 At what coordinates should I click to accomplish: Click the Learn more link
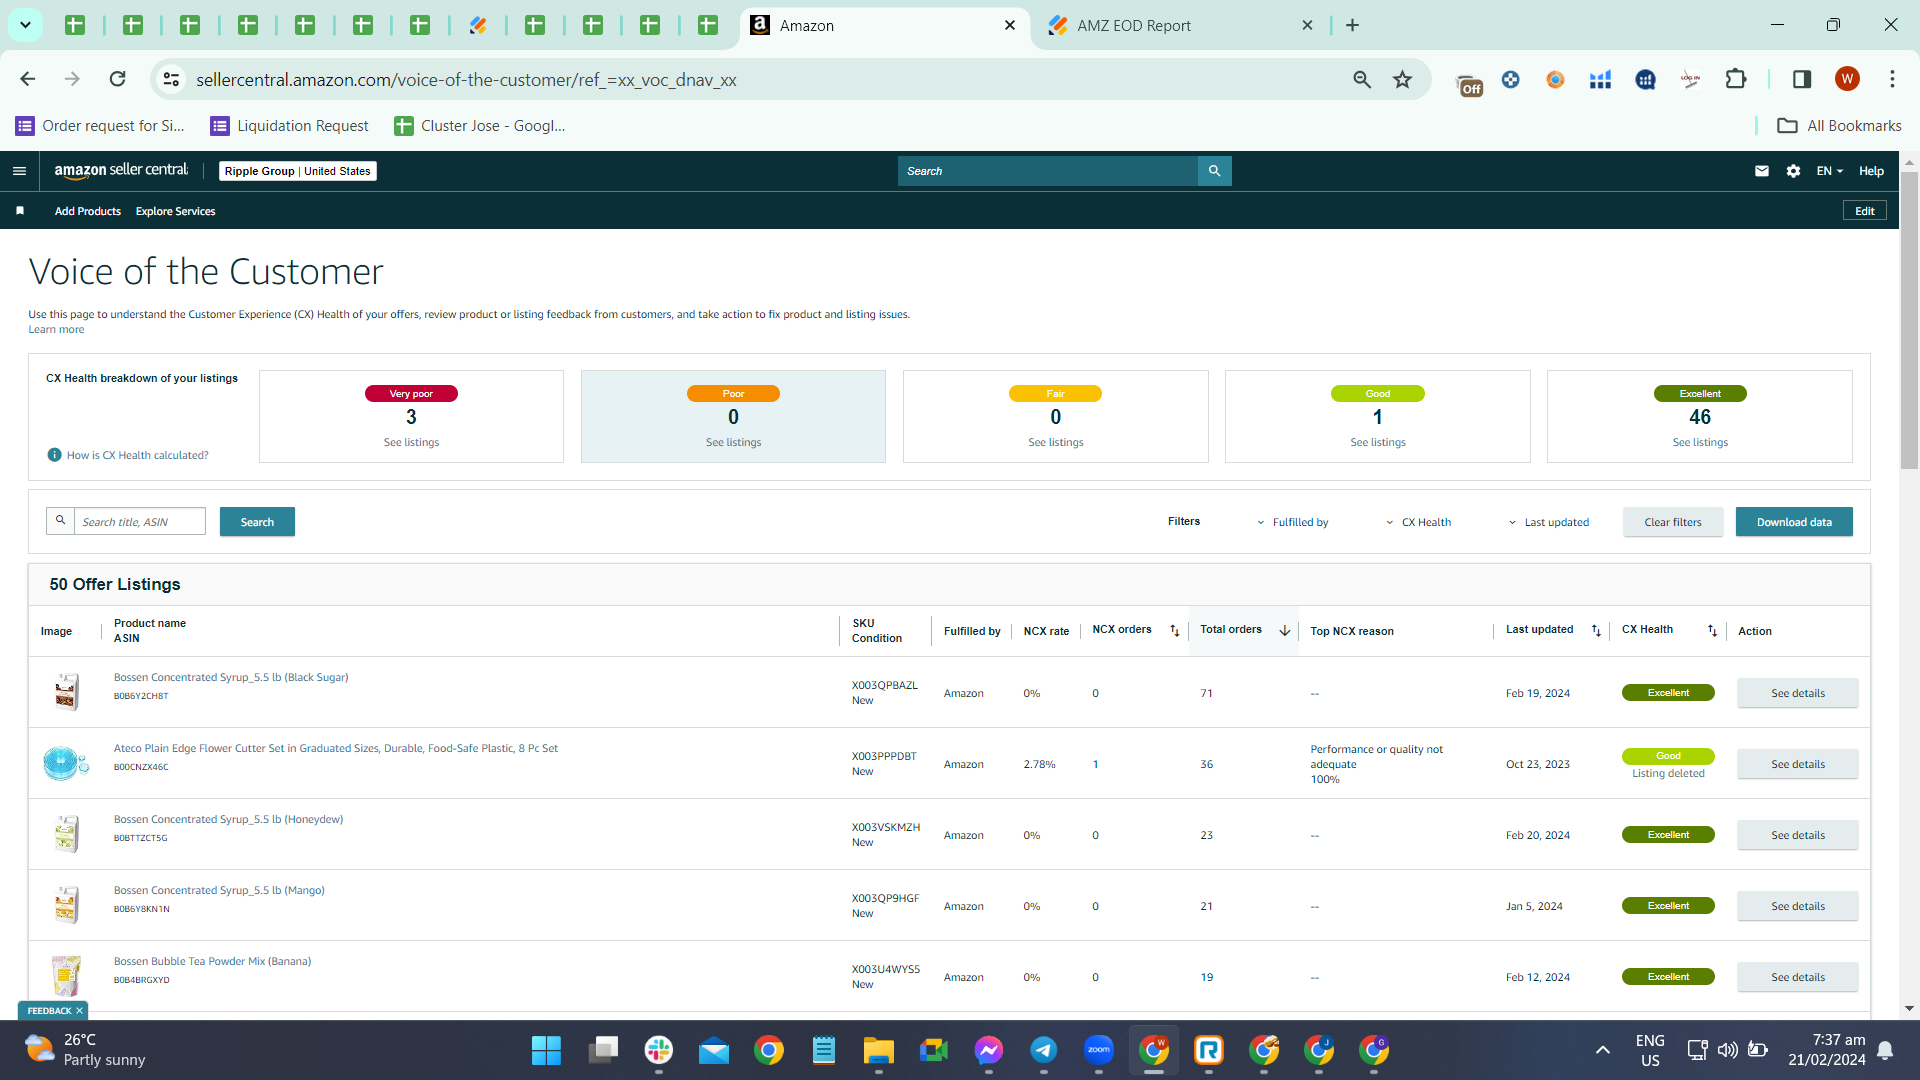click(56, 330)
